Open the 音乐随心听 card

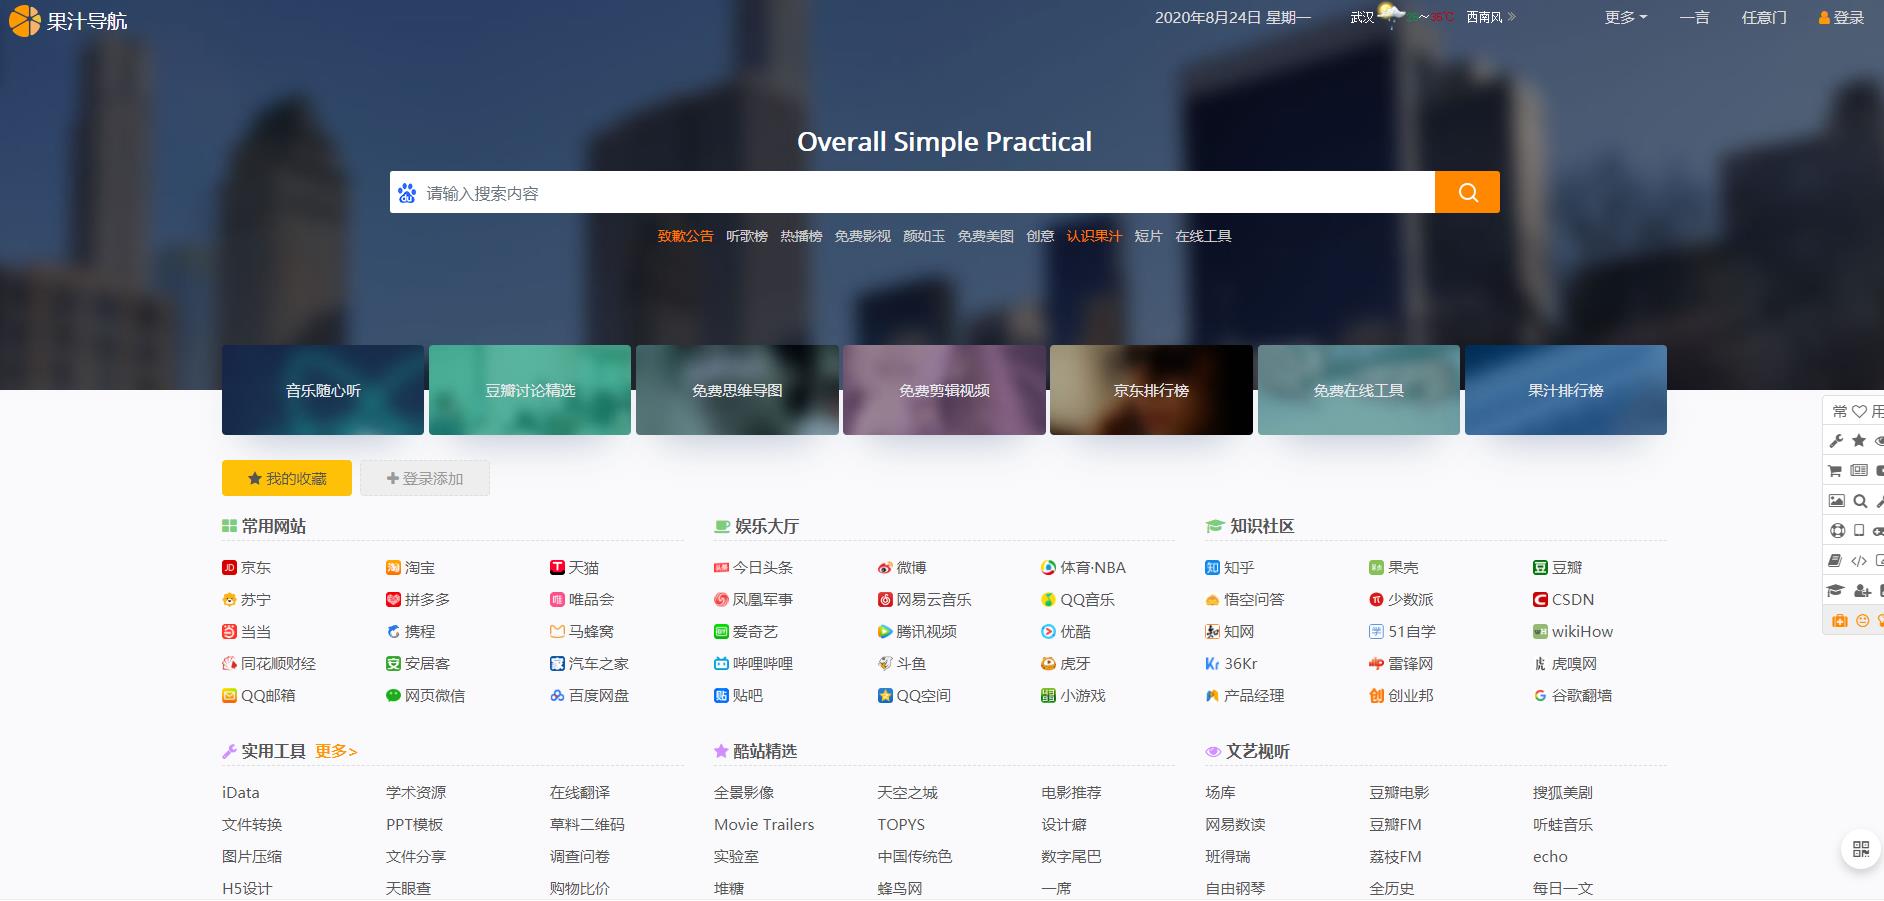(x=323, y=390)
